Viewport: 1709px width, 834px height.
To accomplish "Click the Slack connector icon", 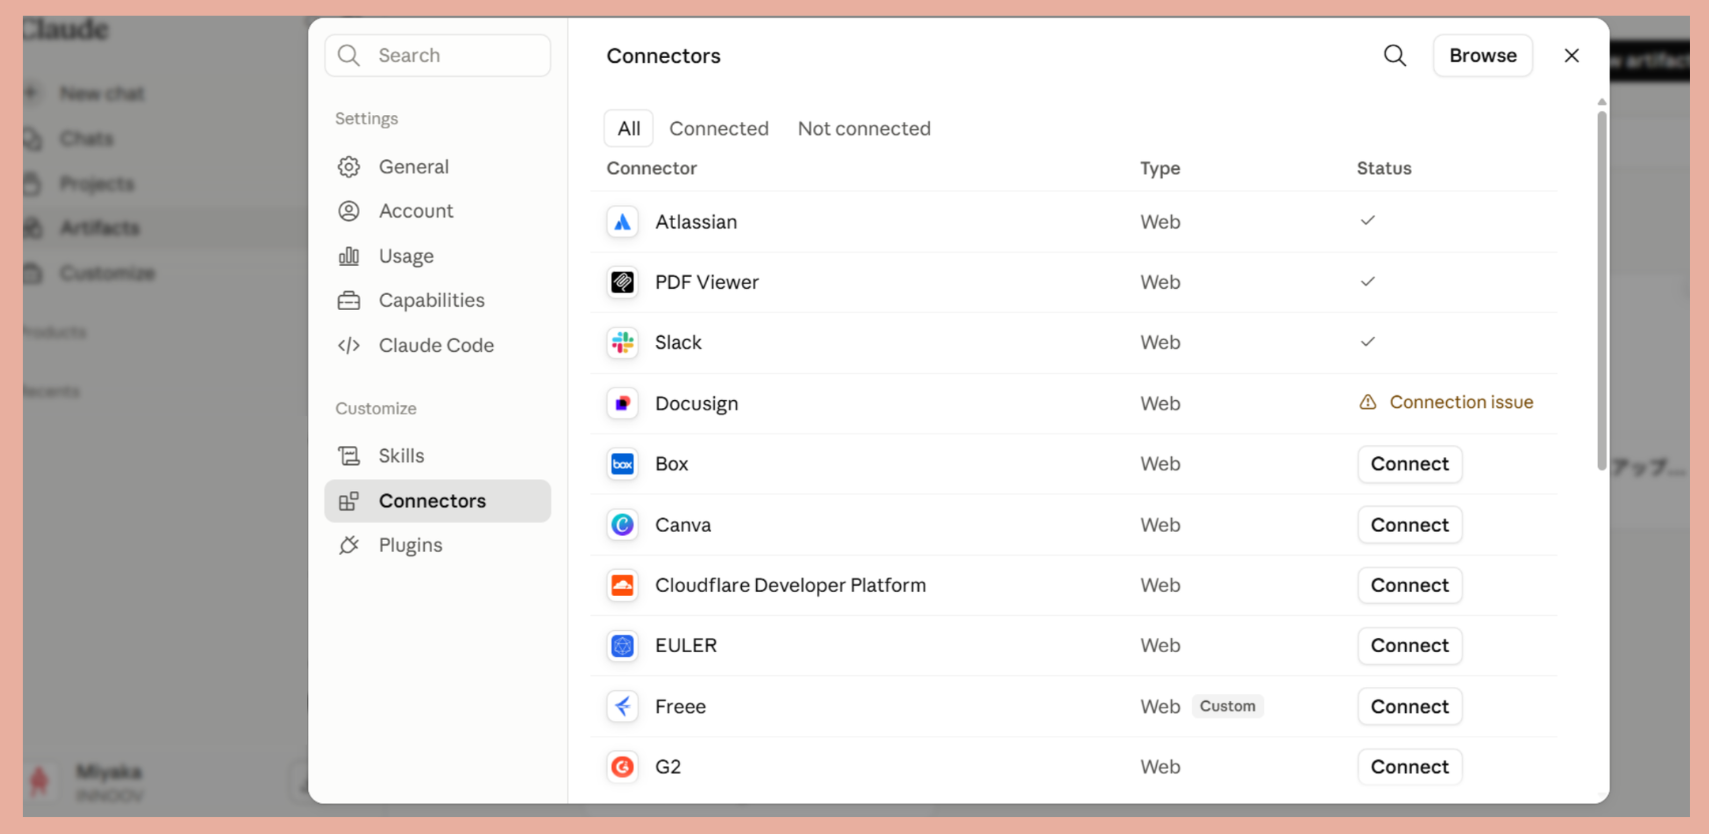I will pos(622,343).
